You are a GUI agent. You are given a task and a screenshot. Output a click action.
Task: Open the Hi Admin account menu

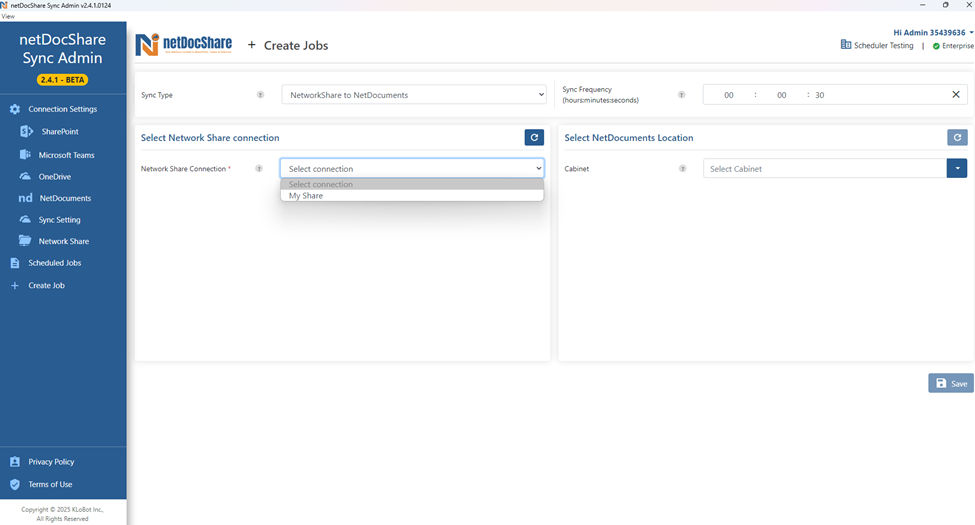coord(933,32)
